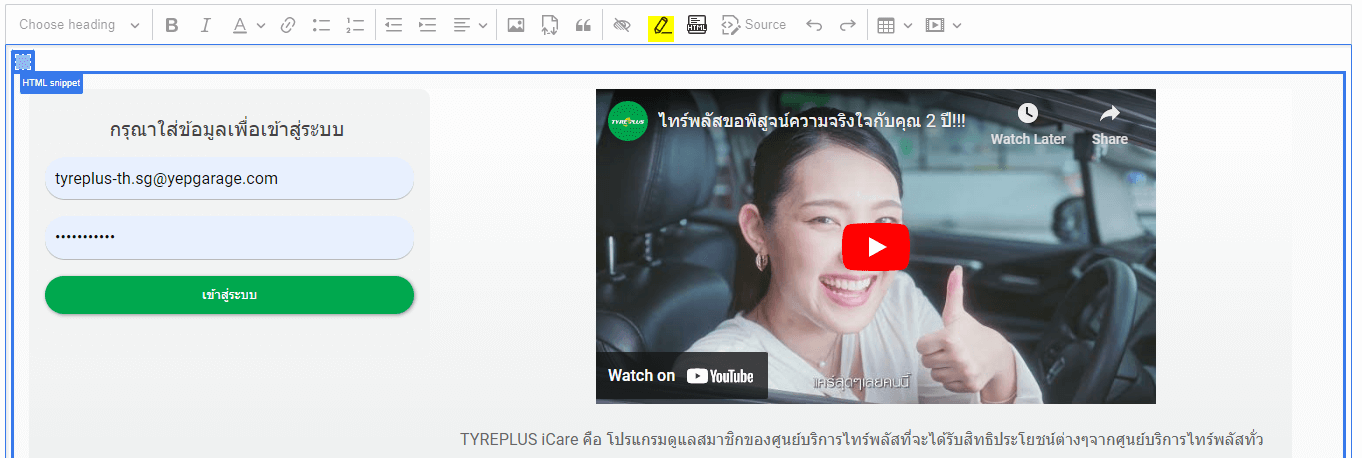Image resolution: width=1362 pixels, height=458 pixels.
Task: Click the file upload icon
Action: (549, 25)
